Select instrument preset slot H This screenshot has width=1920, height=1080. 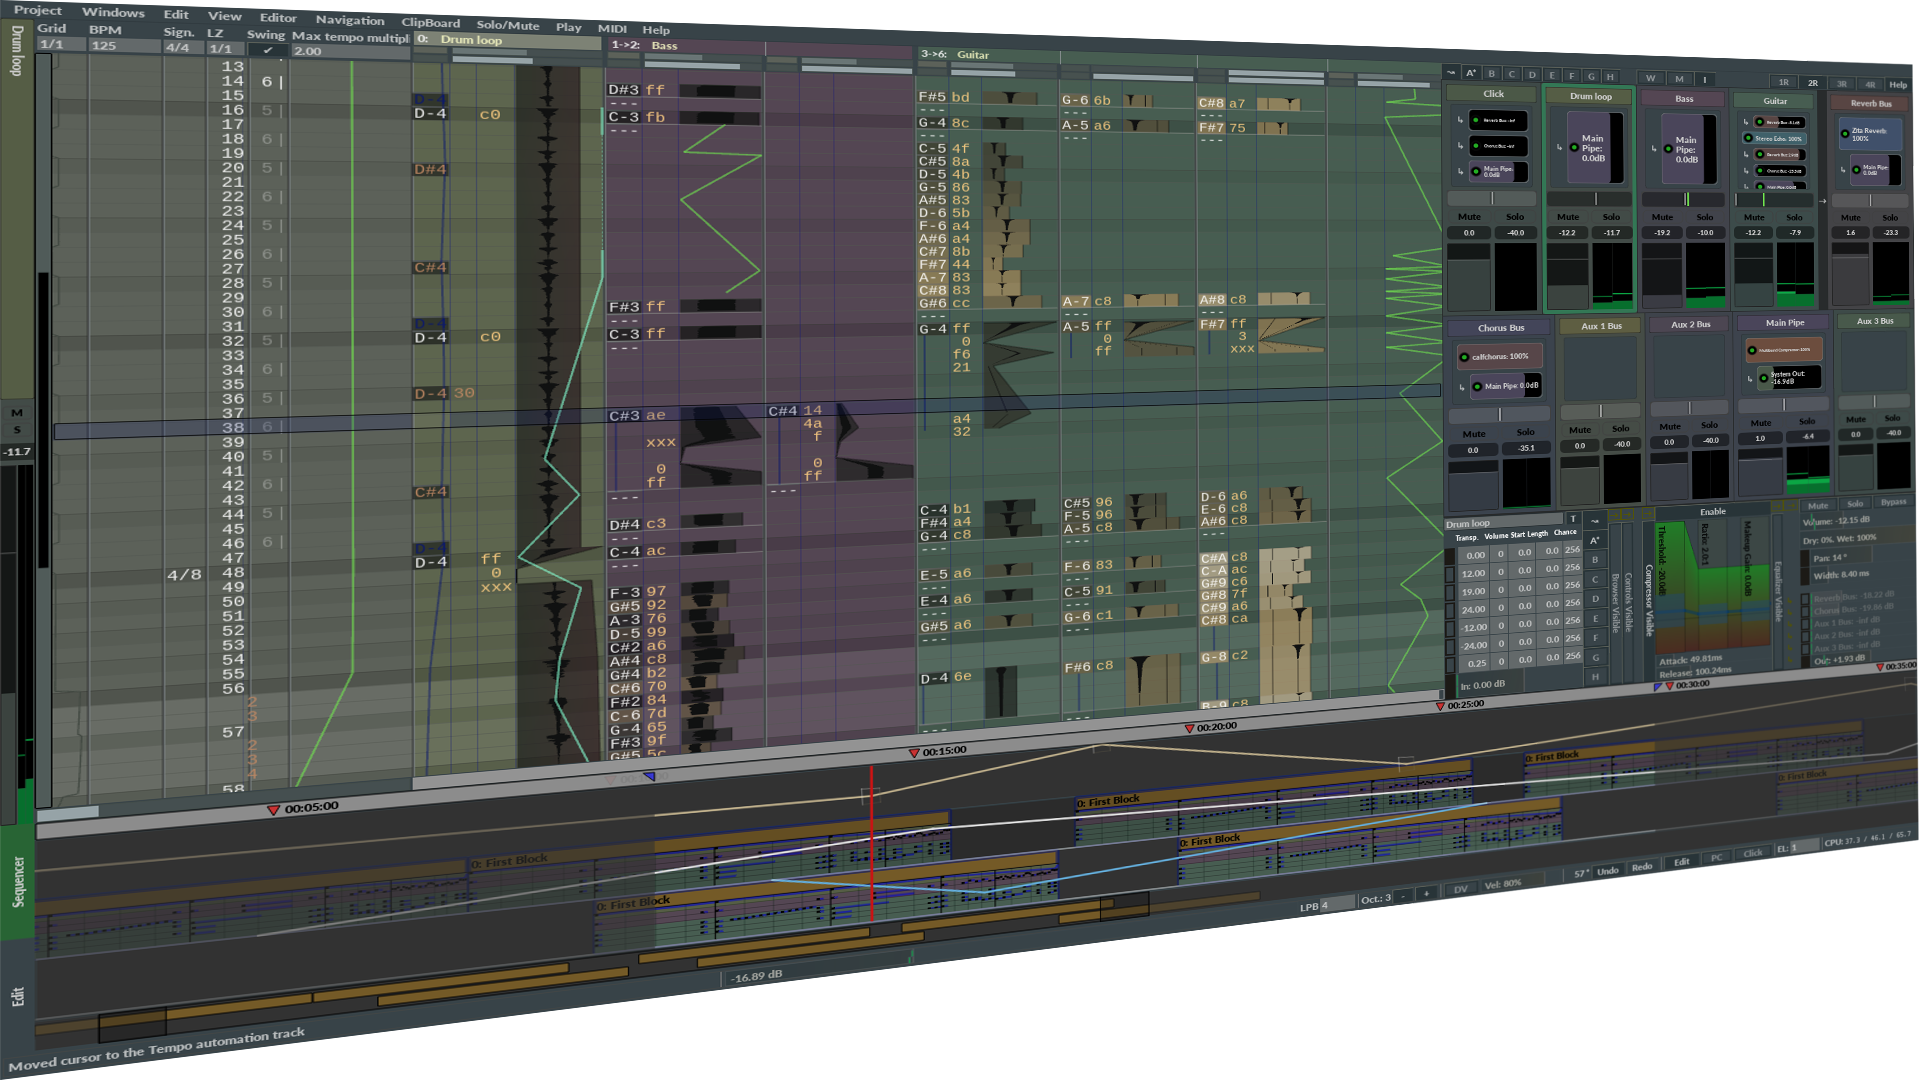[x=1595, y=676]
